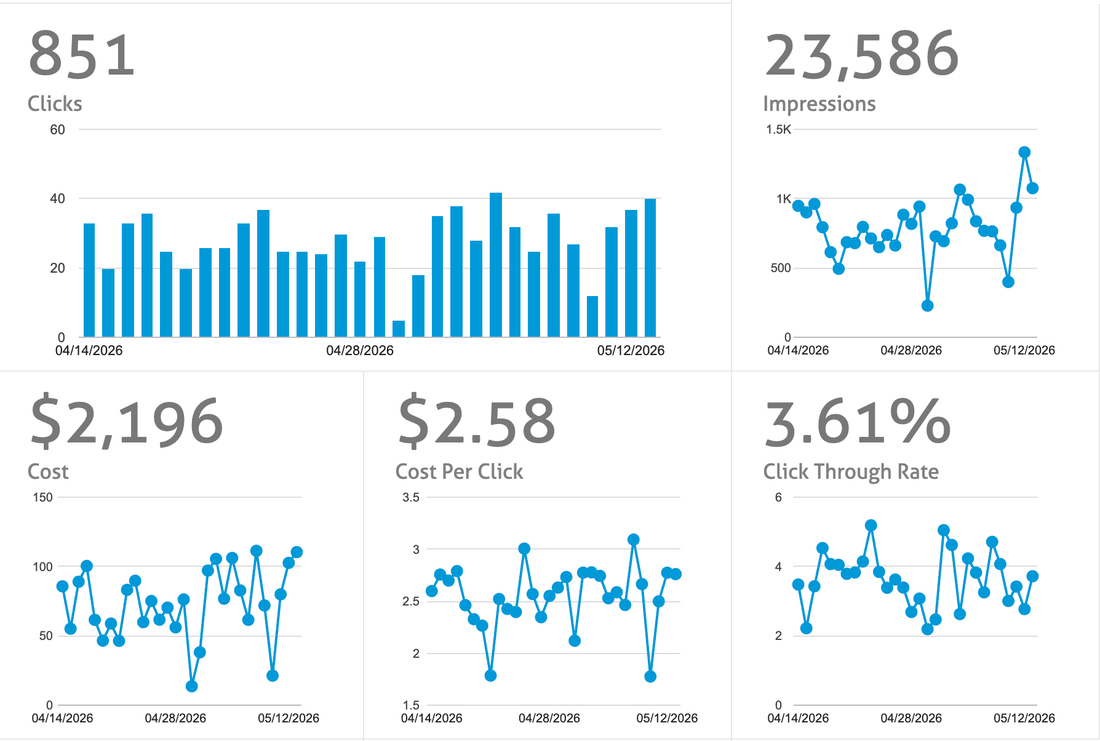Click the lowest point on the Impressions line
This screenshot has width=1100, height=741.
pos(927,306)
